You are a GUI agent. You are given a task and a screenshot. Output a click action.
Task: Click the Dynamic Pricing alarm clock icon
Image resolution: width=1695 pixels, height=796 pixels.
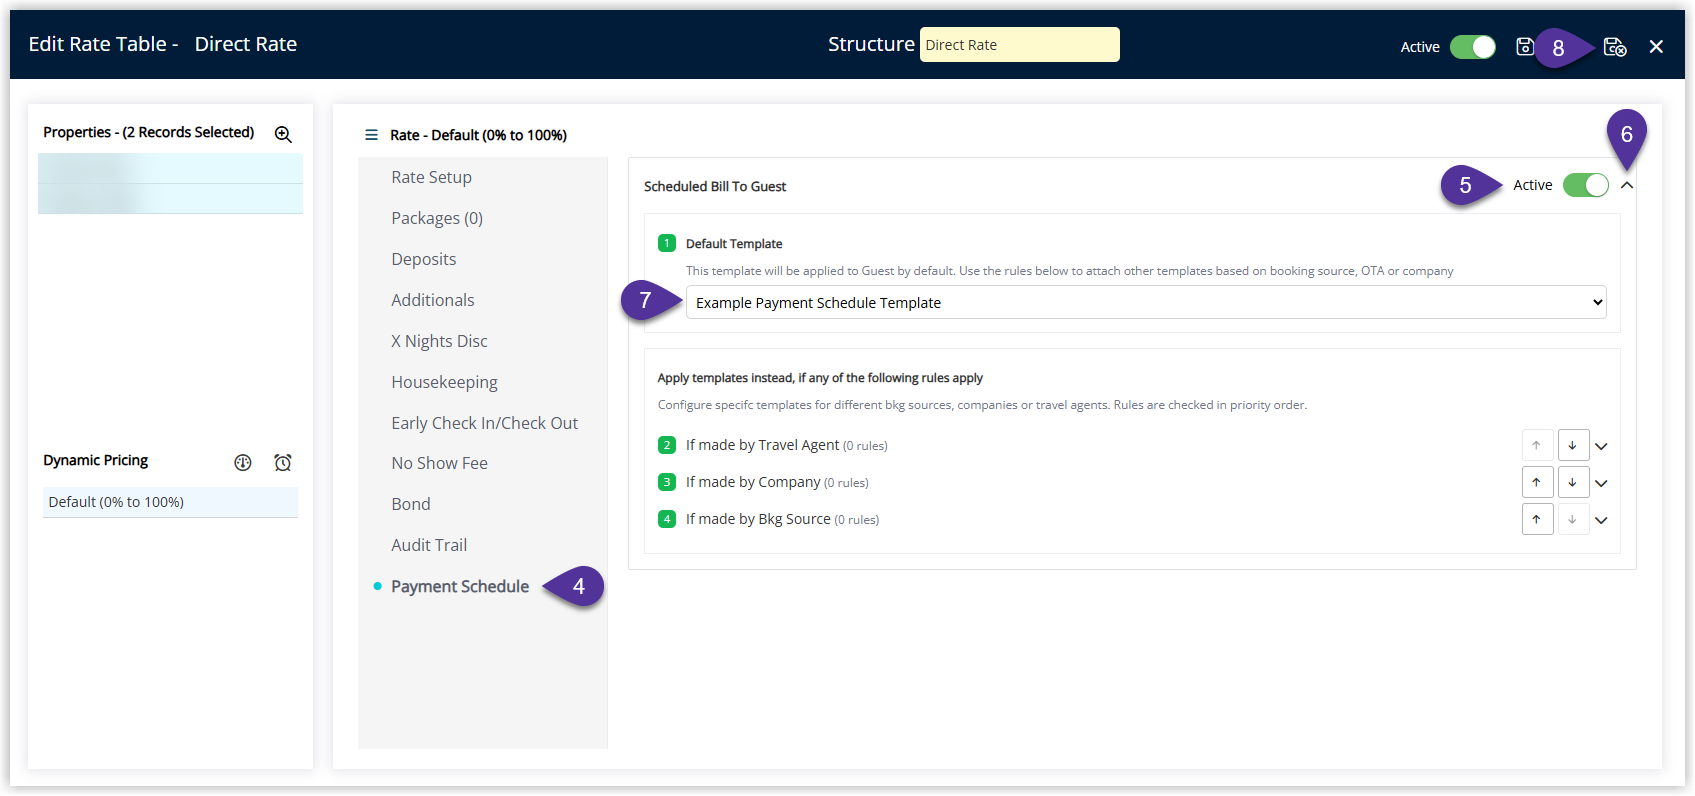pos(283,462)
